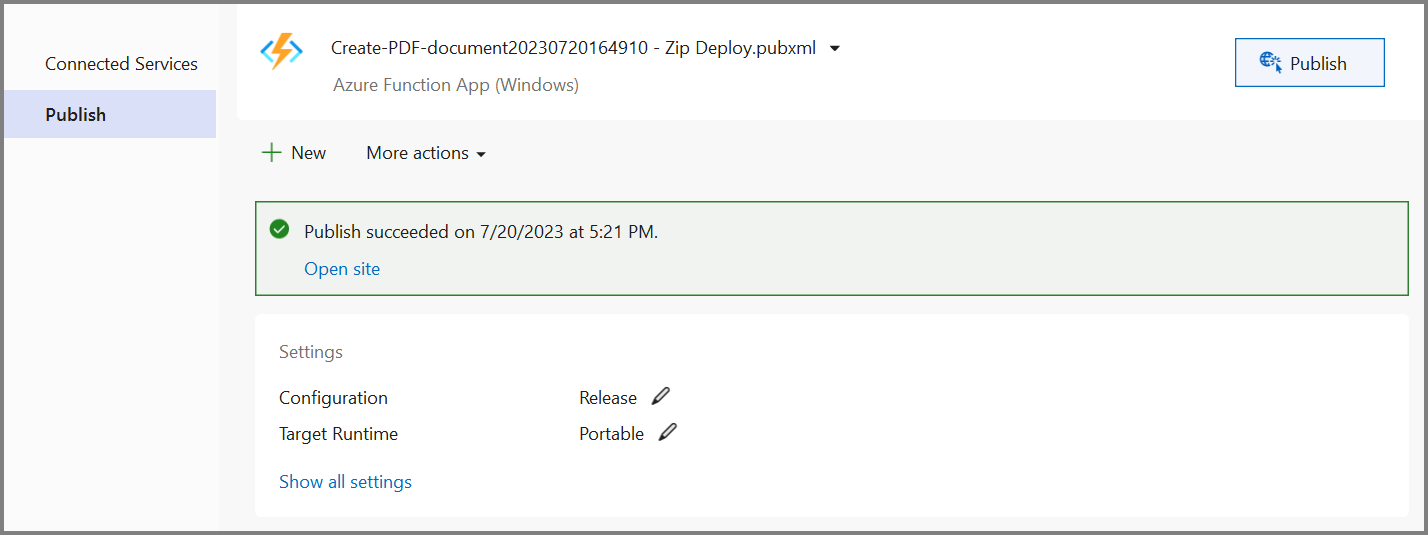Expand the publish profile dropdown arrow

(x=835, y=48)
